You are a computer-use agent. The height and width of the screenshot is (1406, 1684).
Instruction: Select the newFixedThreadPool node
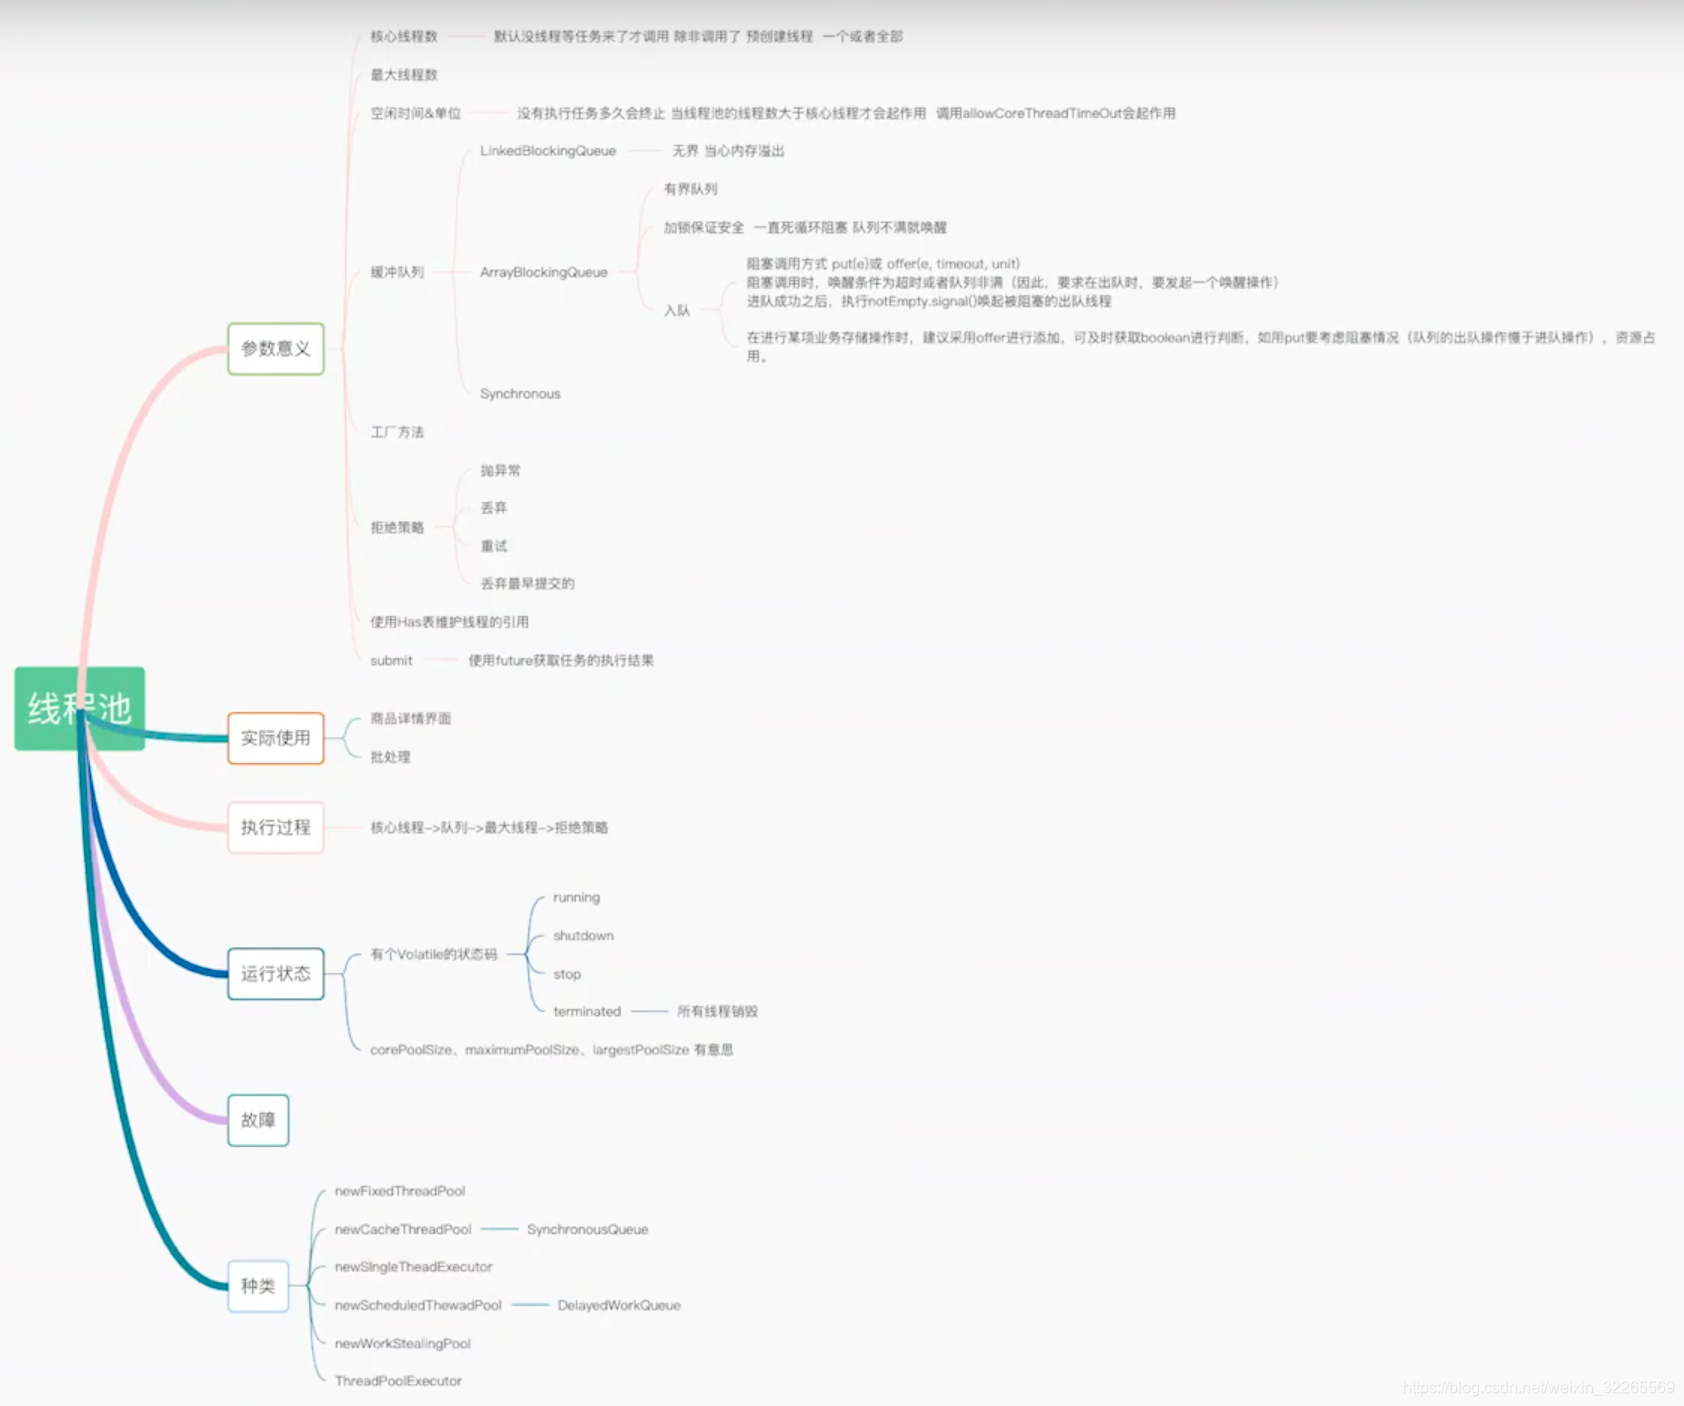point(400,1191)
